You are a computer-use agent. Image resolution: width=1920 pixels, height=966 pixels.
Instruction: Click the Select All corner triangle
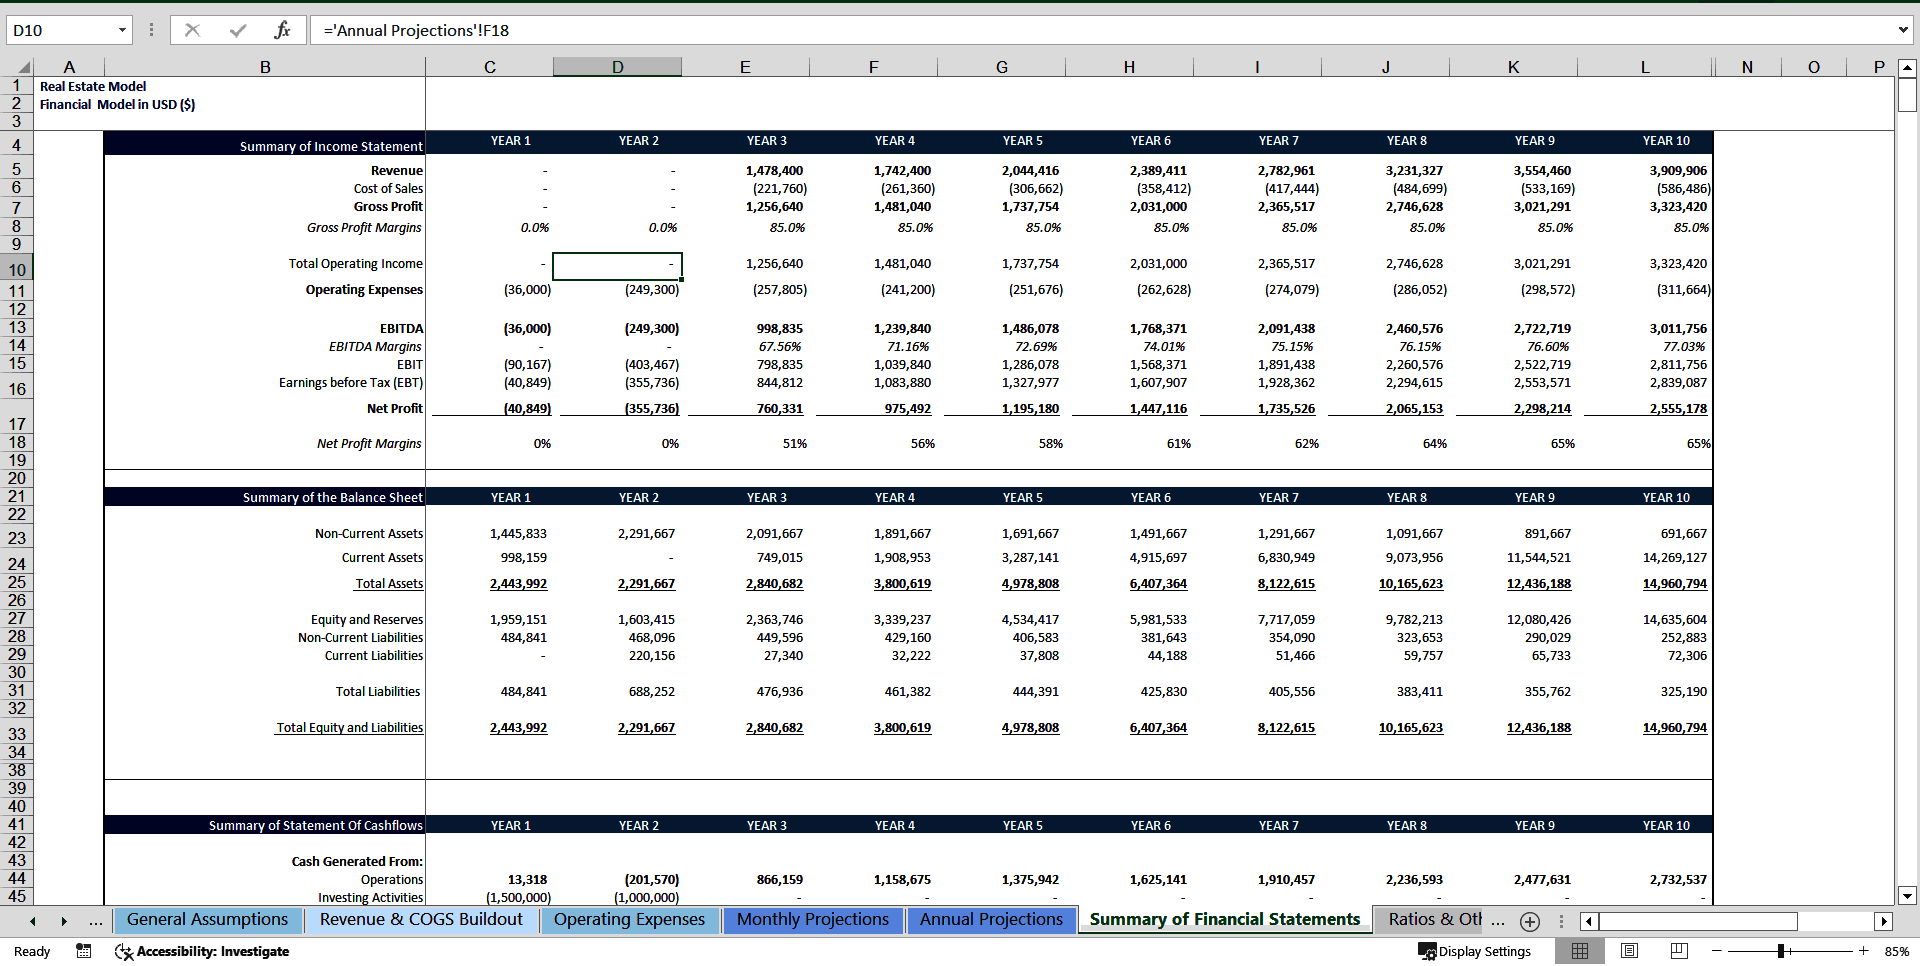coord(22,67)
